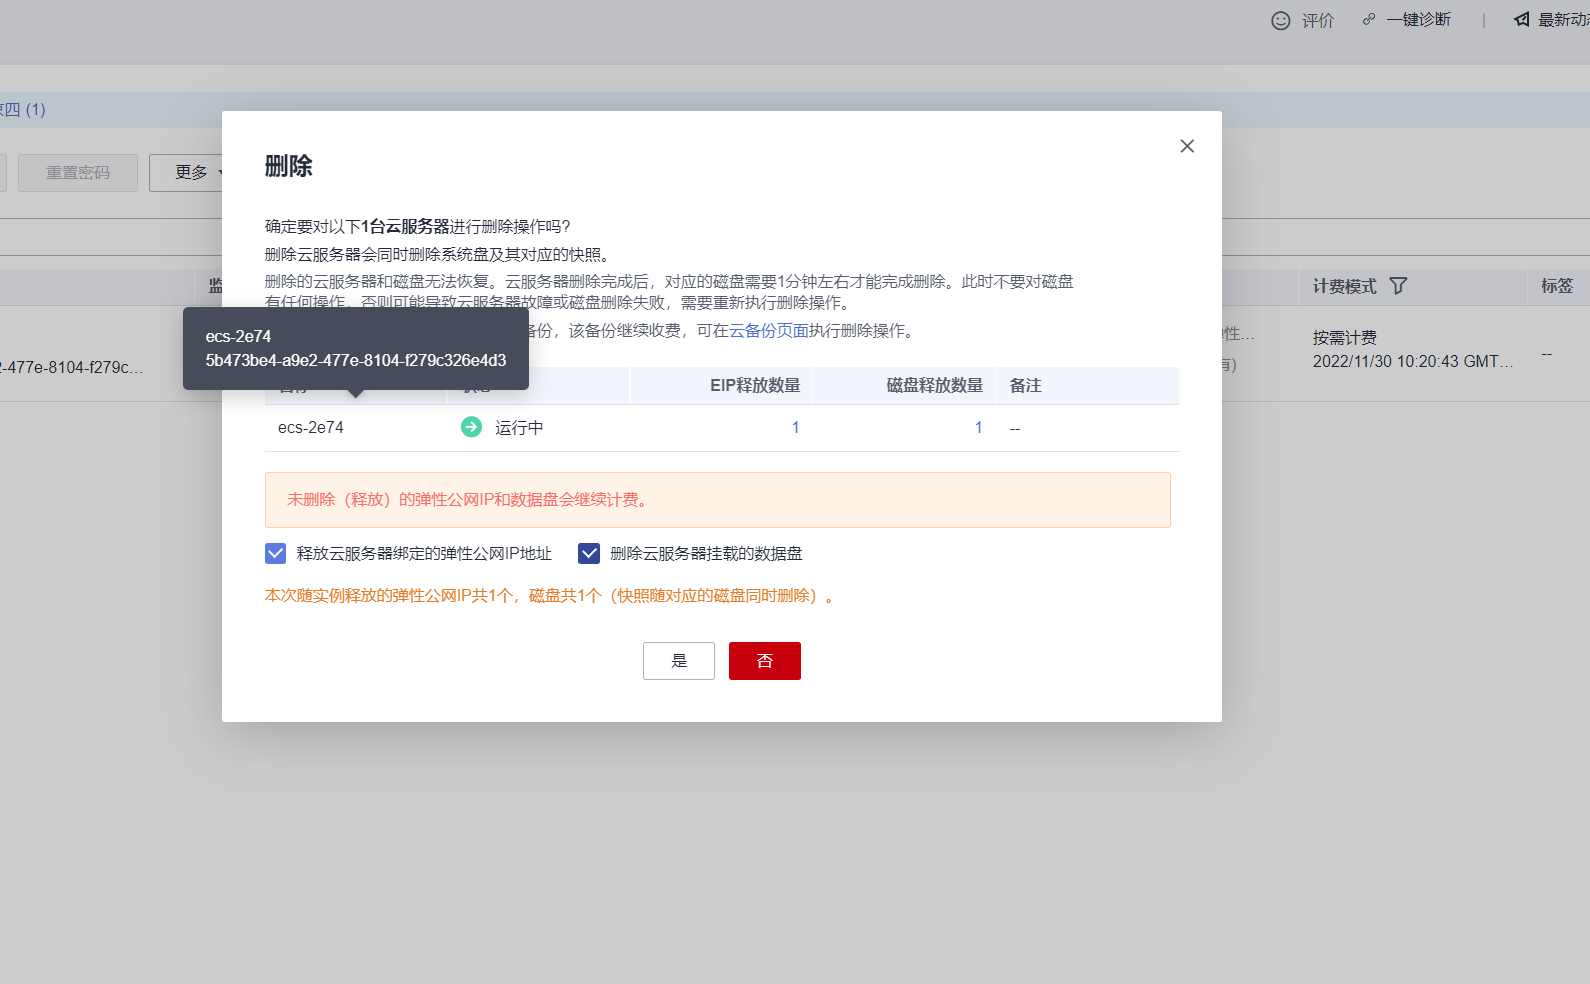Click the 标签 column header
The height and width of the screenshot is (984, 1590).
click(x=1557, y=286)
